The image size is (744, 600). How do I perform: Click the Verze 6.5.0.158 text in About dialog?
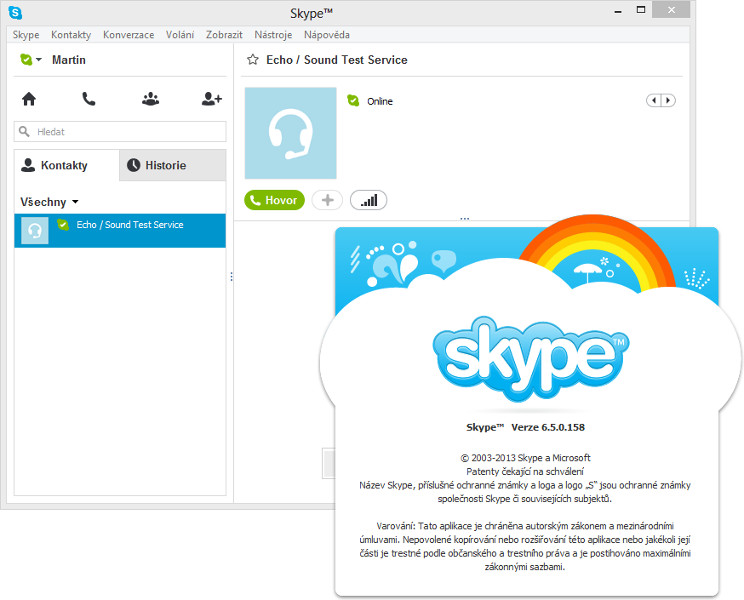548,427
